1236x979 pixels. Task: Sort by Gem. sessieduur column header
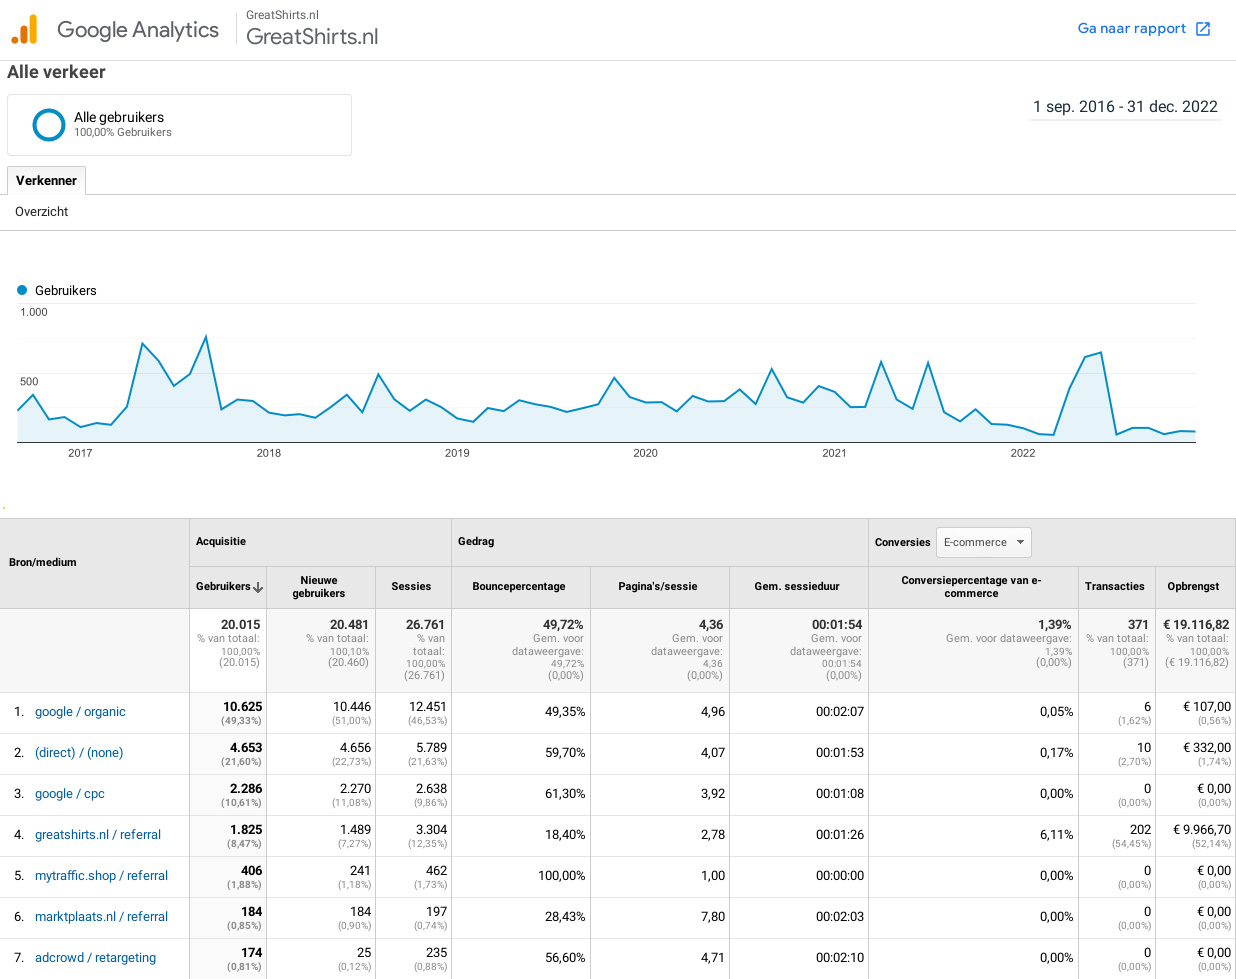(797, 586)
